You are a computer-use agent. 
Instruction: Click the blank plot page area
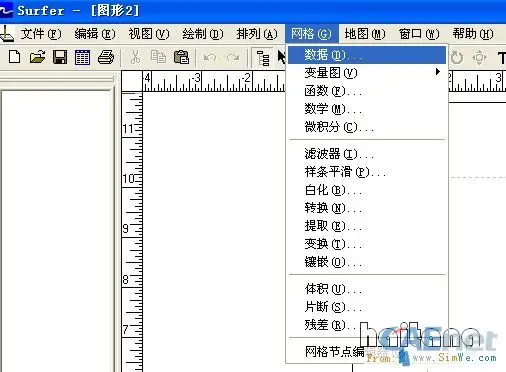coord(214,232)
